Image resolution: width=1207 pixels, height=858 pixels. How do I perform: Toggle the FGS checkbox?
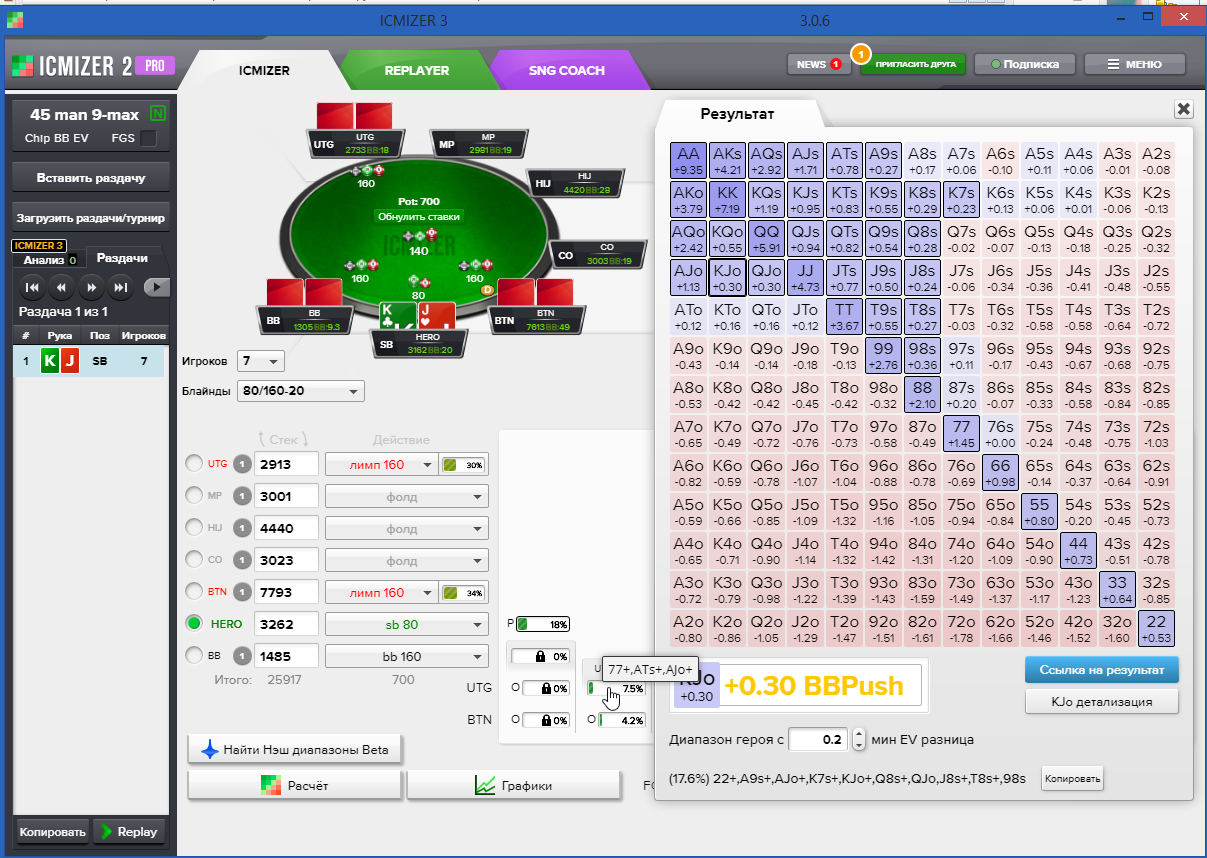148,138
